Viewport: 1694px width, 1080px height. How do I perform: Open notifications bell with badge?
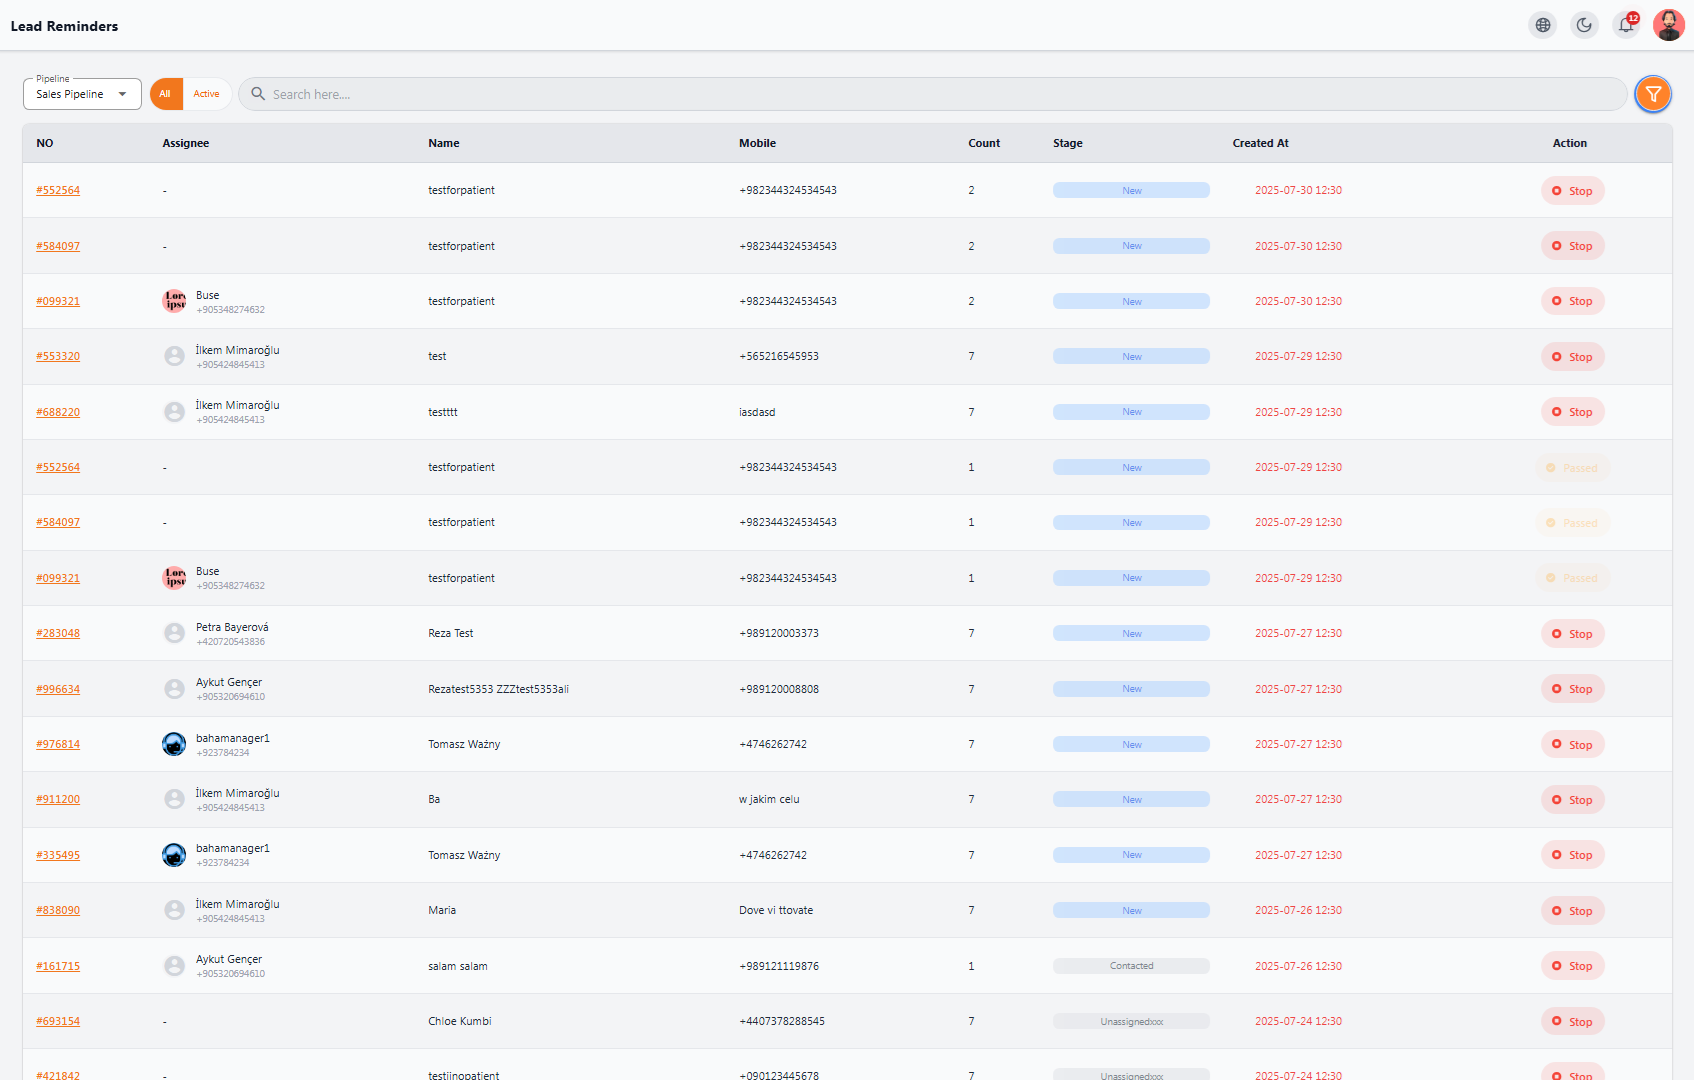click(1626, 25)
